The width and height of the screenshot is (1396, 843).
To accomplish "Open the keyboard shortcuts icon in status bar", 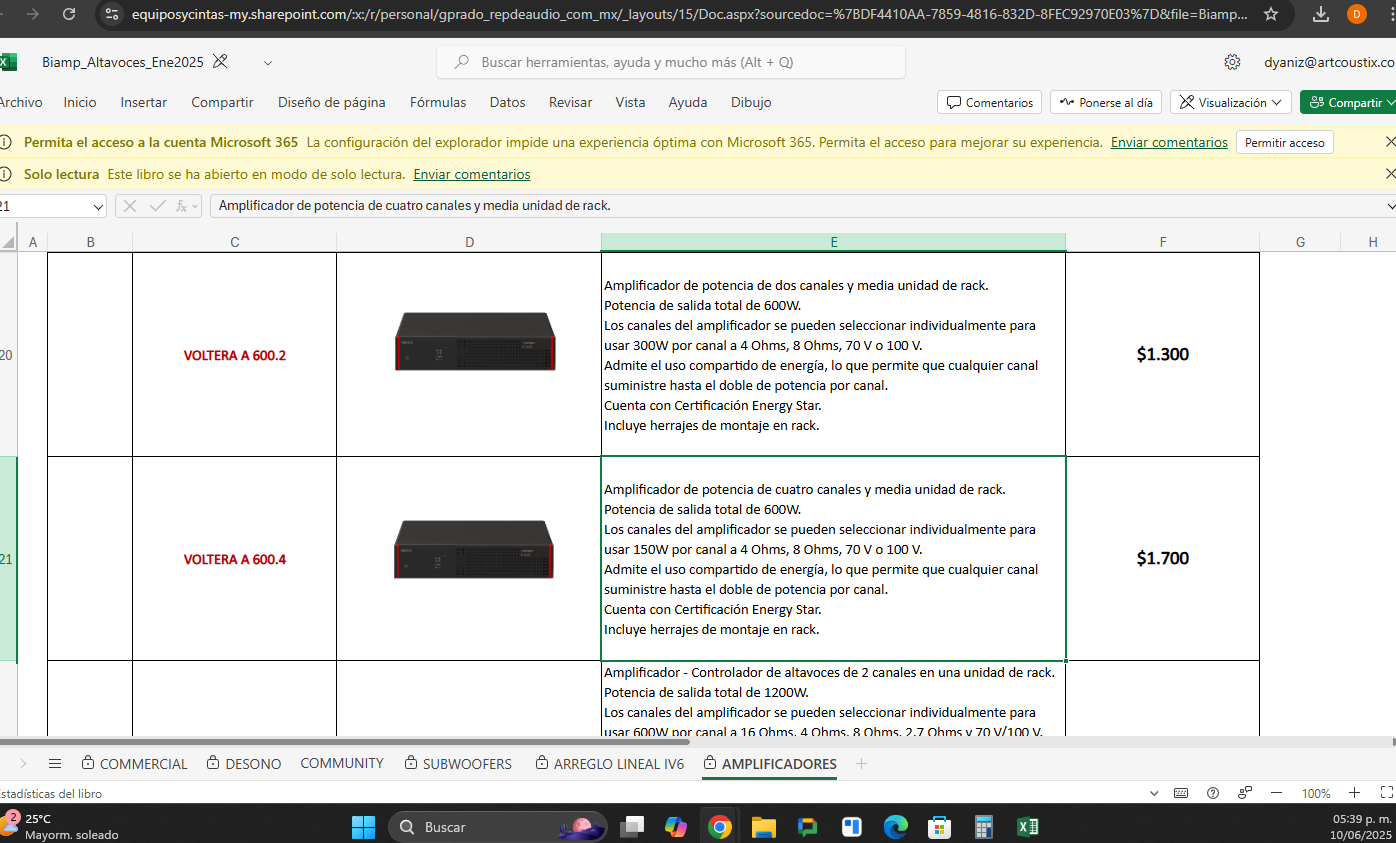I will point(1181,793).
